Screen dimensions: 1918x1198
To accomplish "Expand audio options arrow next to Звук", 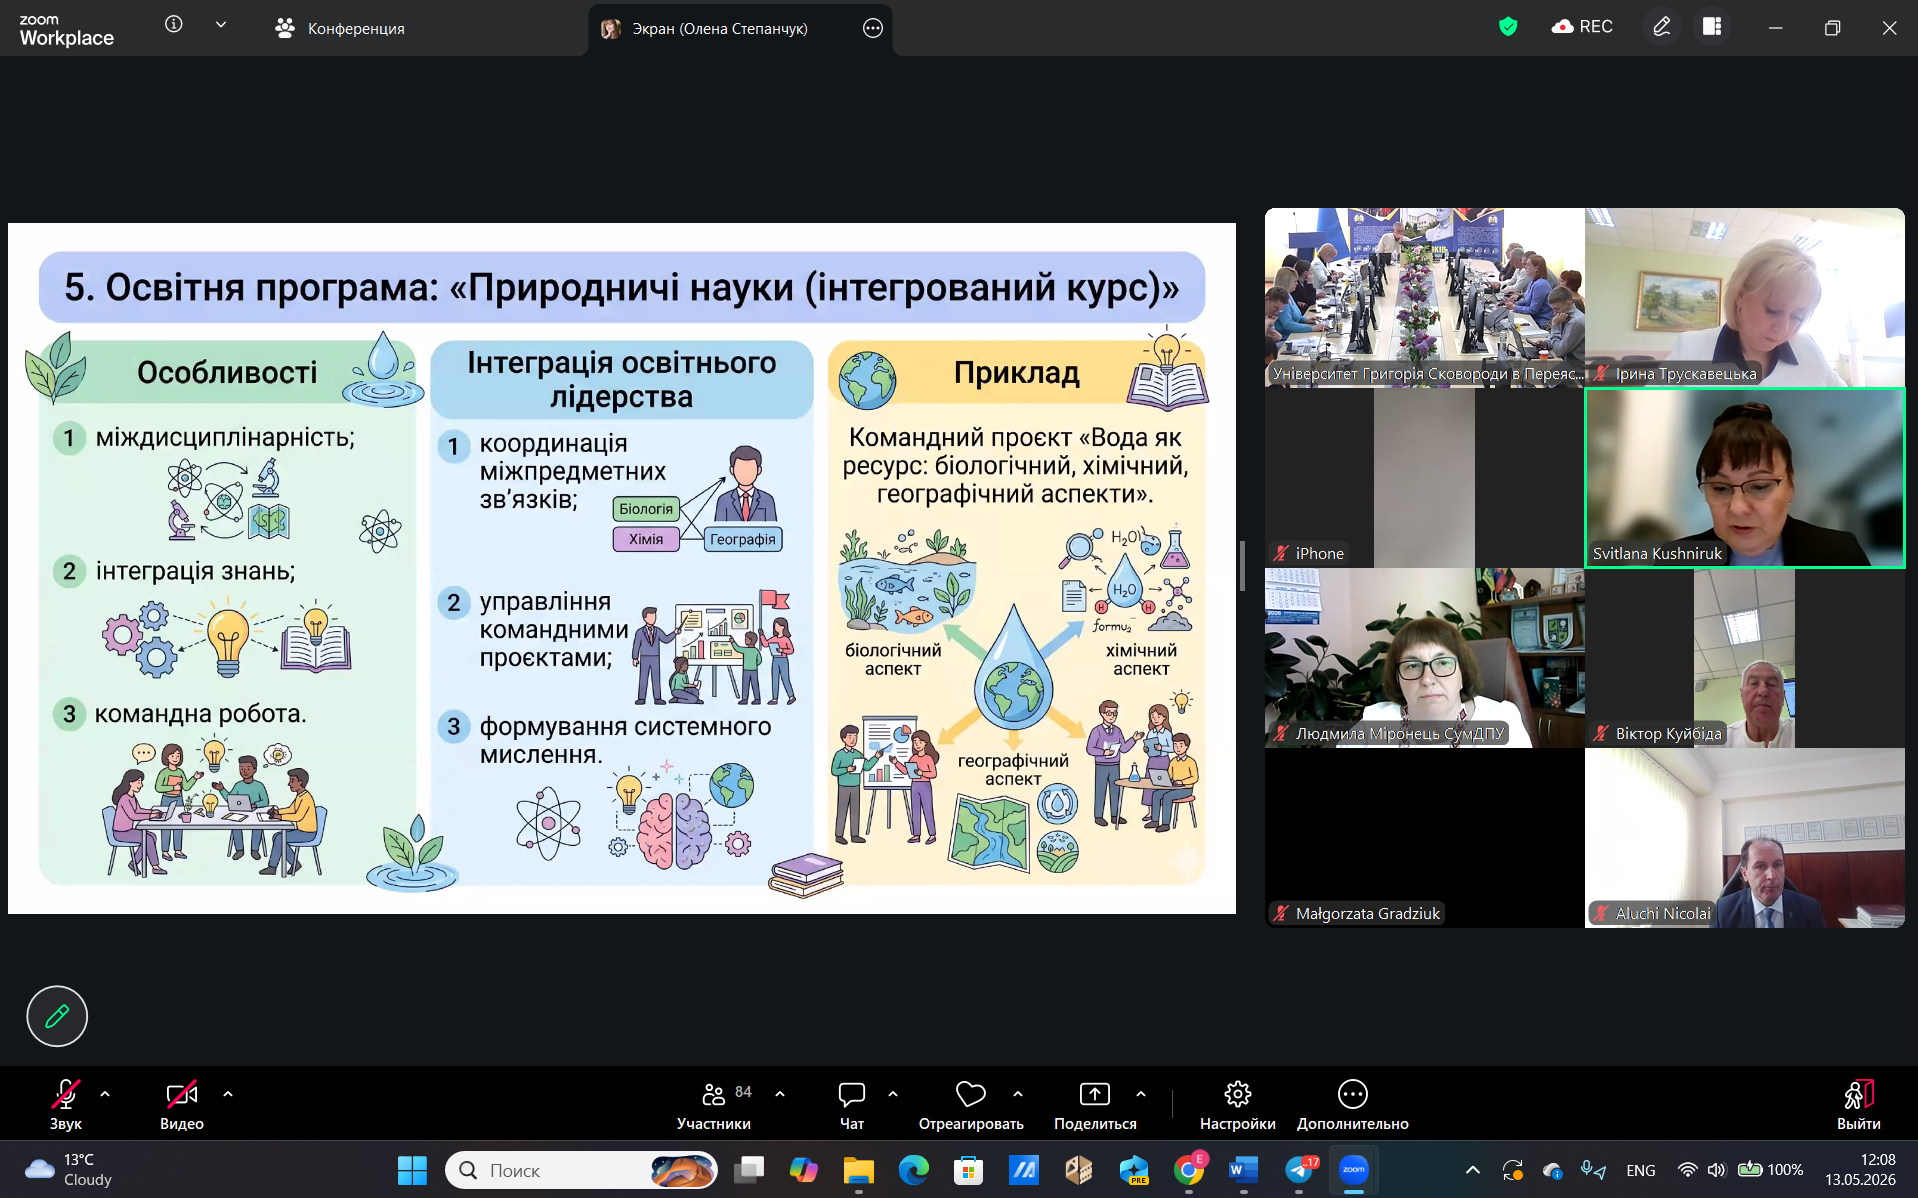I will pos(105,1094).
